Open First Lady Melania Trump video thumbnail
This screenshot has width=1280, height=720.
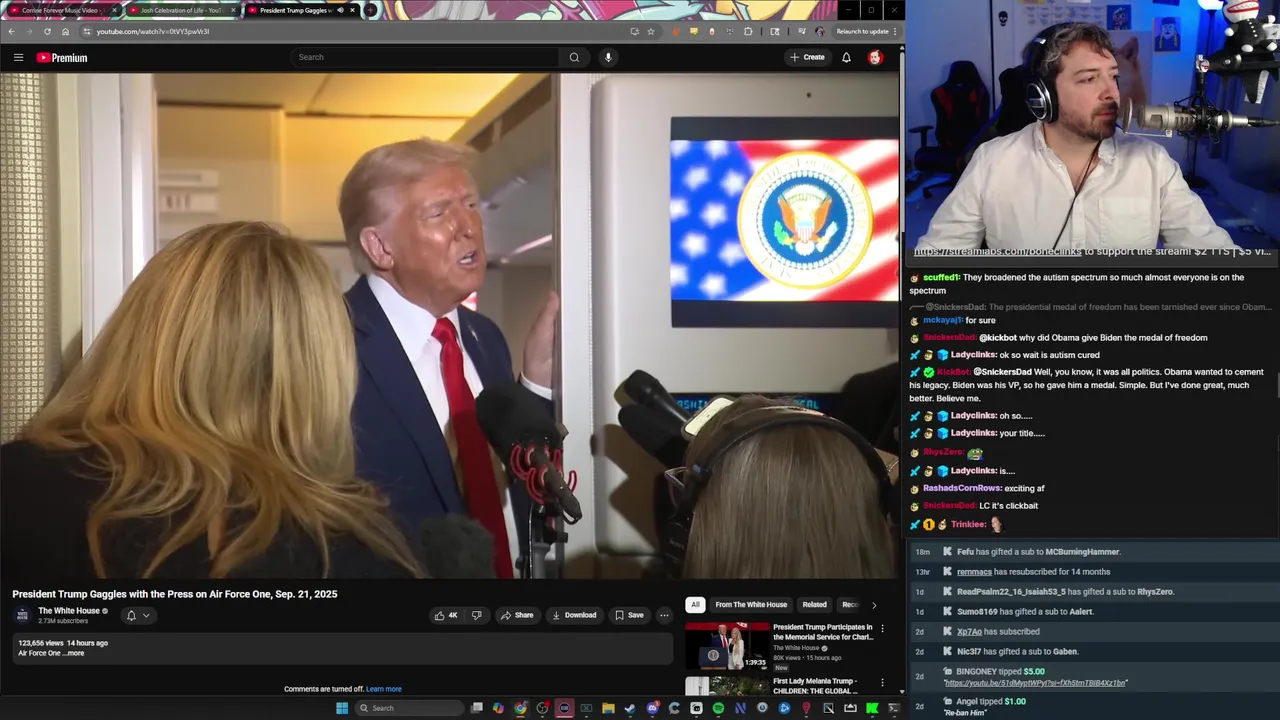click(x=727, y=686)
